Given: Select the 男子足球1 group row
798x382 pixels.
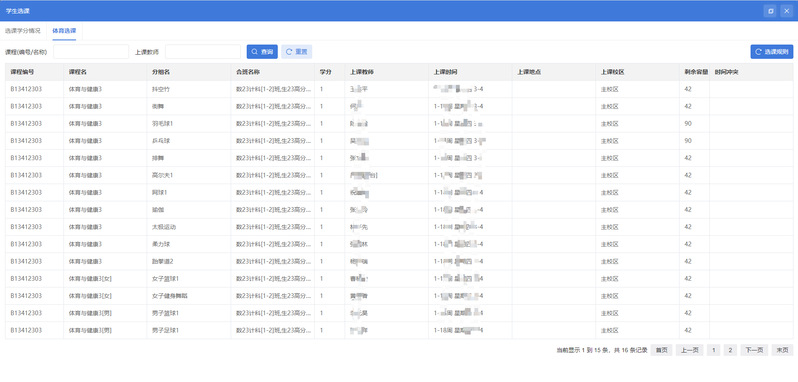Looking at the screenshot, I should point(399,330).
